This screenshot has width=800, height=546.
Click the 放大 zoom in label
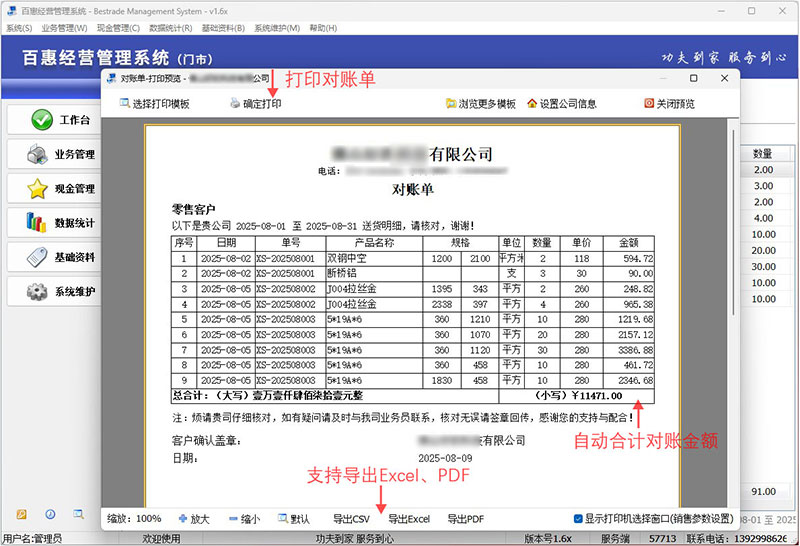tap(200, 519)
